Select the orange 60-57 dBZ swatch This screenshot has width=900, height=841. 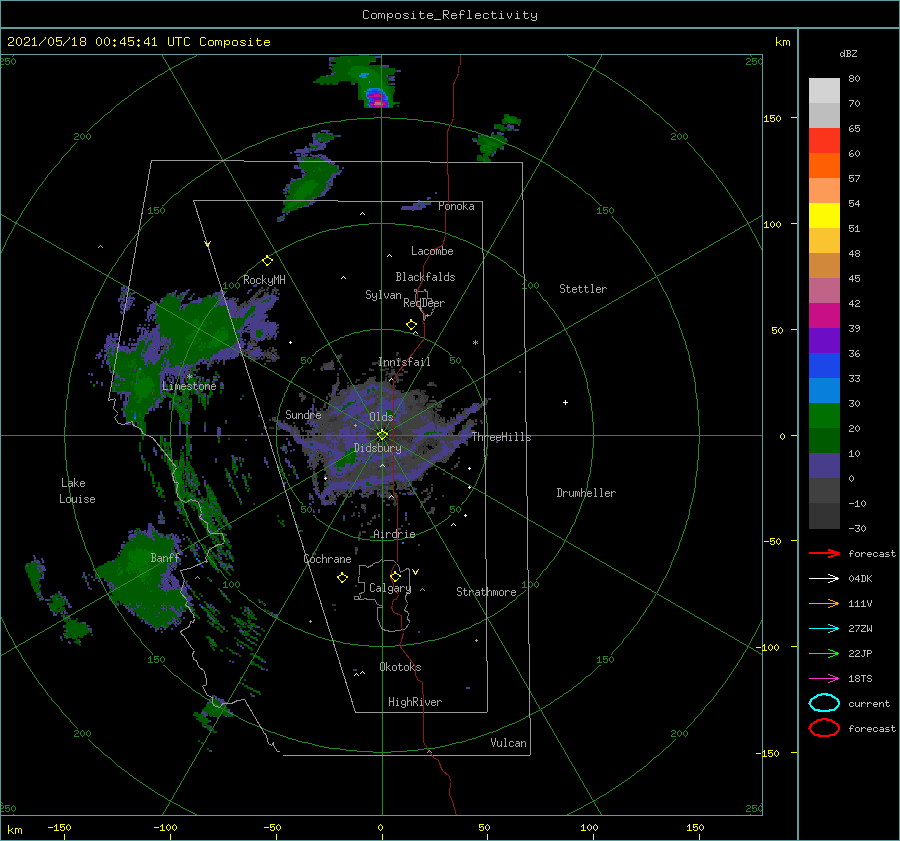[x=824, y=166]
